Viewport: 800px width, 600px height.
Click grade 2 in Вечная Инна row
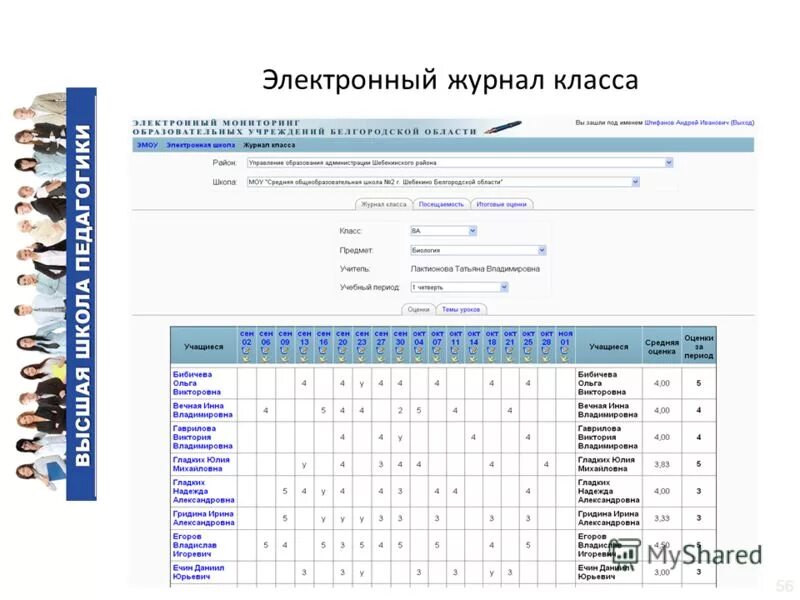(x=400, y=411)
